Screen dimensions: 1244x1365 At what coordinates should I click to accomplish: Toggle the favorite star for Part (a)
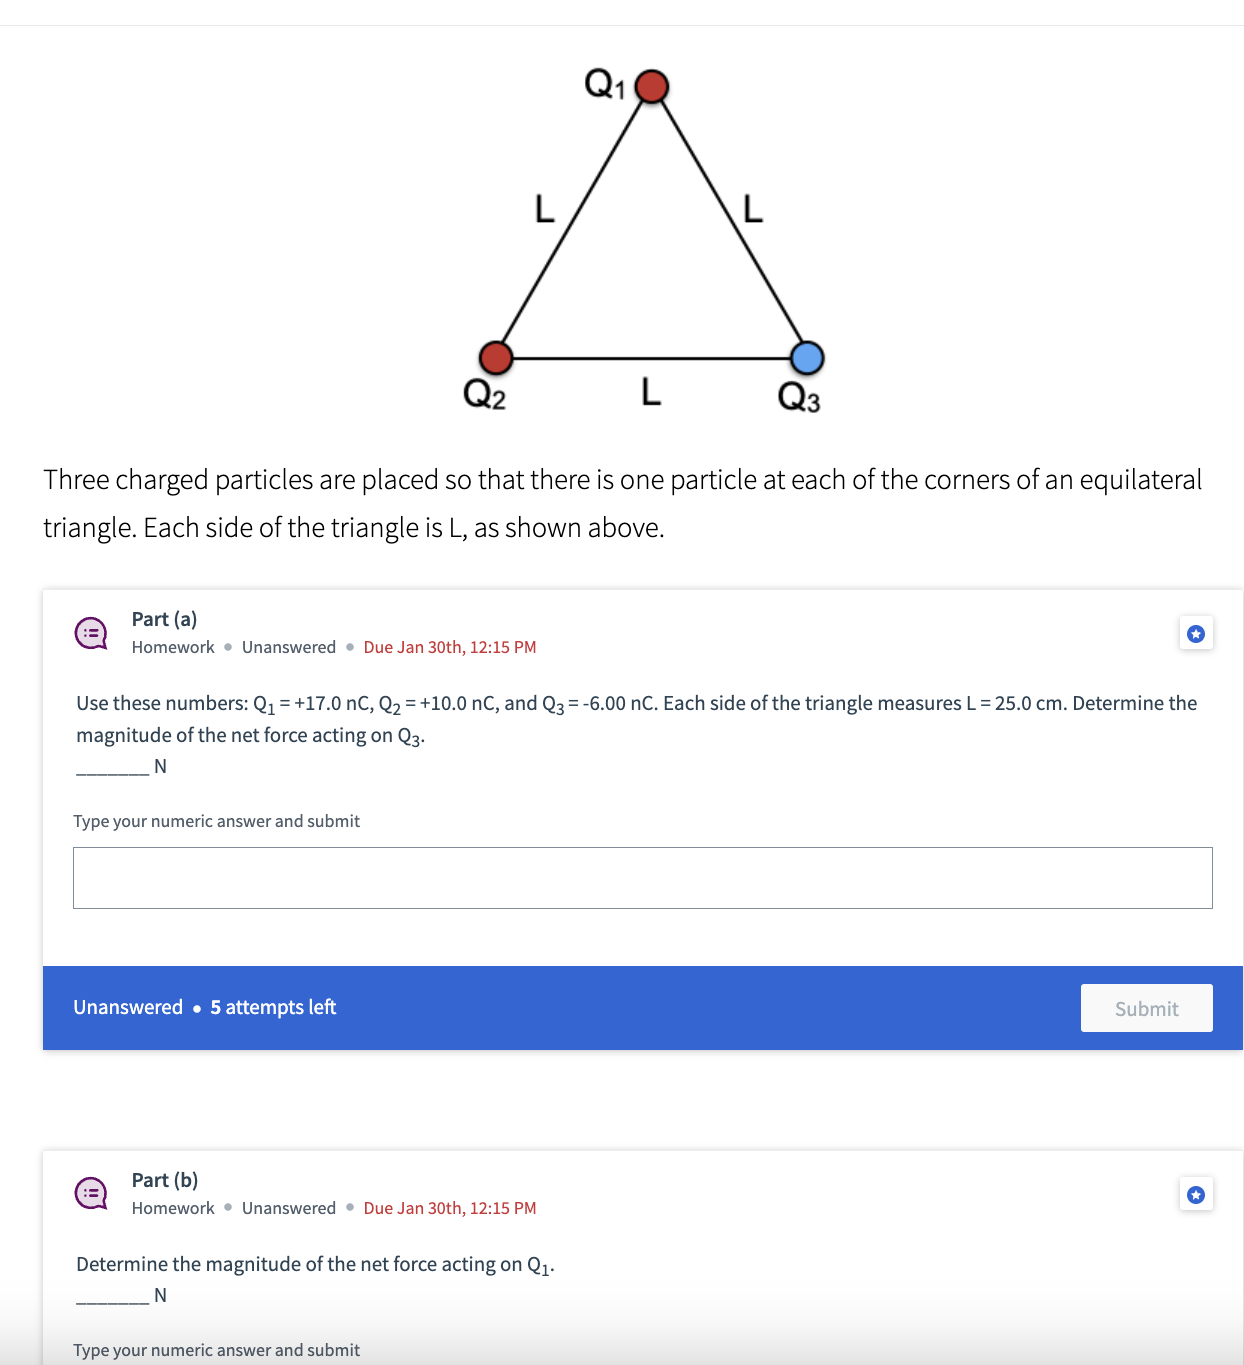tap(1196, 633)
